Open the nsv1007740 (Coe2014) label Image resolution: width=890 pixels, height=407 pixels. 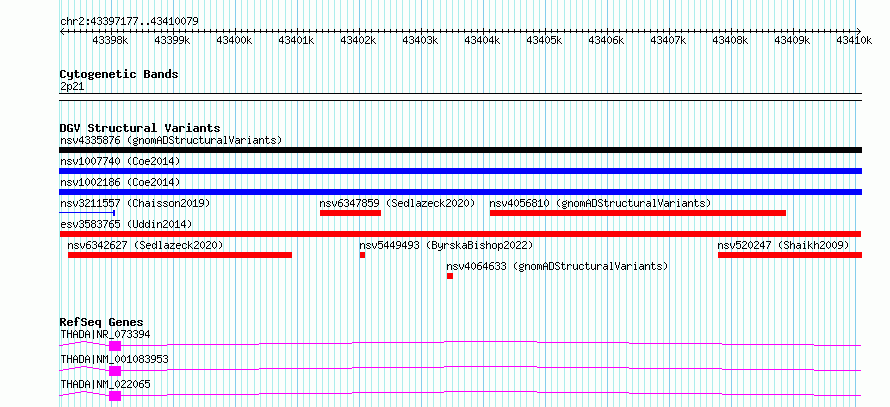pos(120,161)
